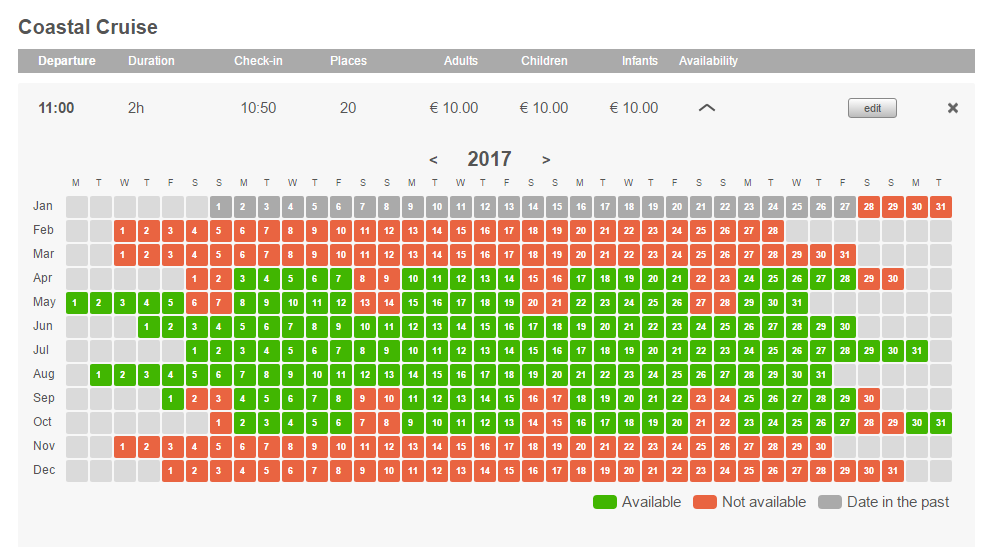Toggle availability for May 1
994x547 pixels.
(x=77, y=302)
